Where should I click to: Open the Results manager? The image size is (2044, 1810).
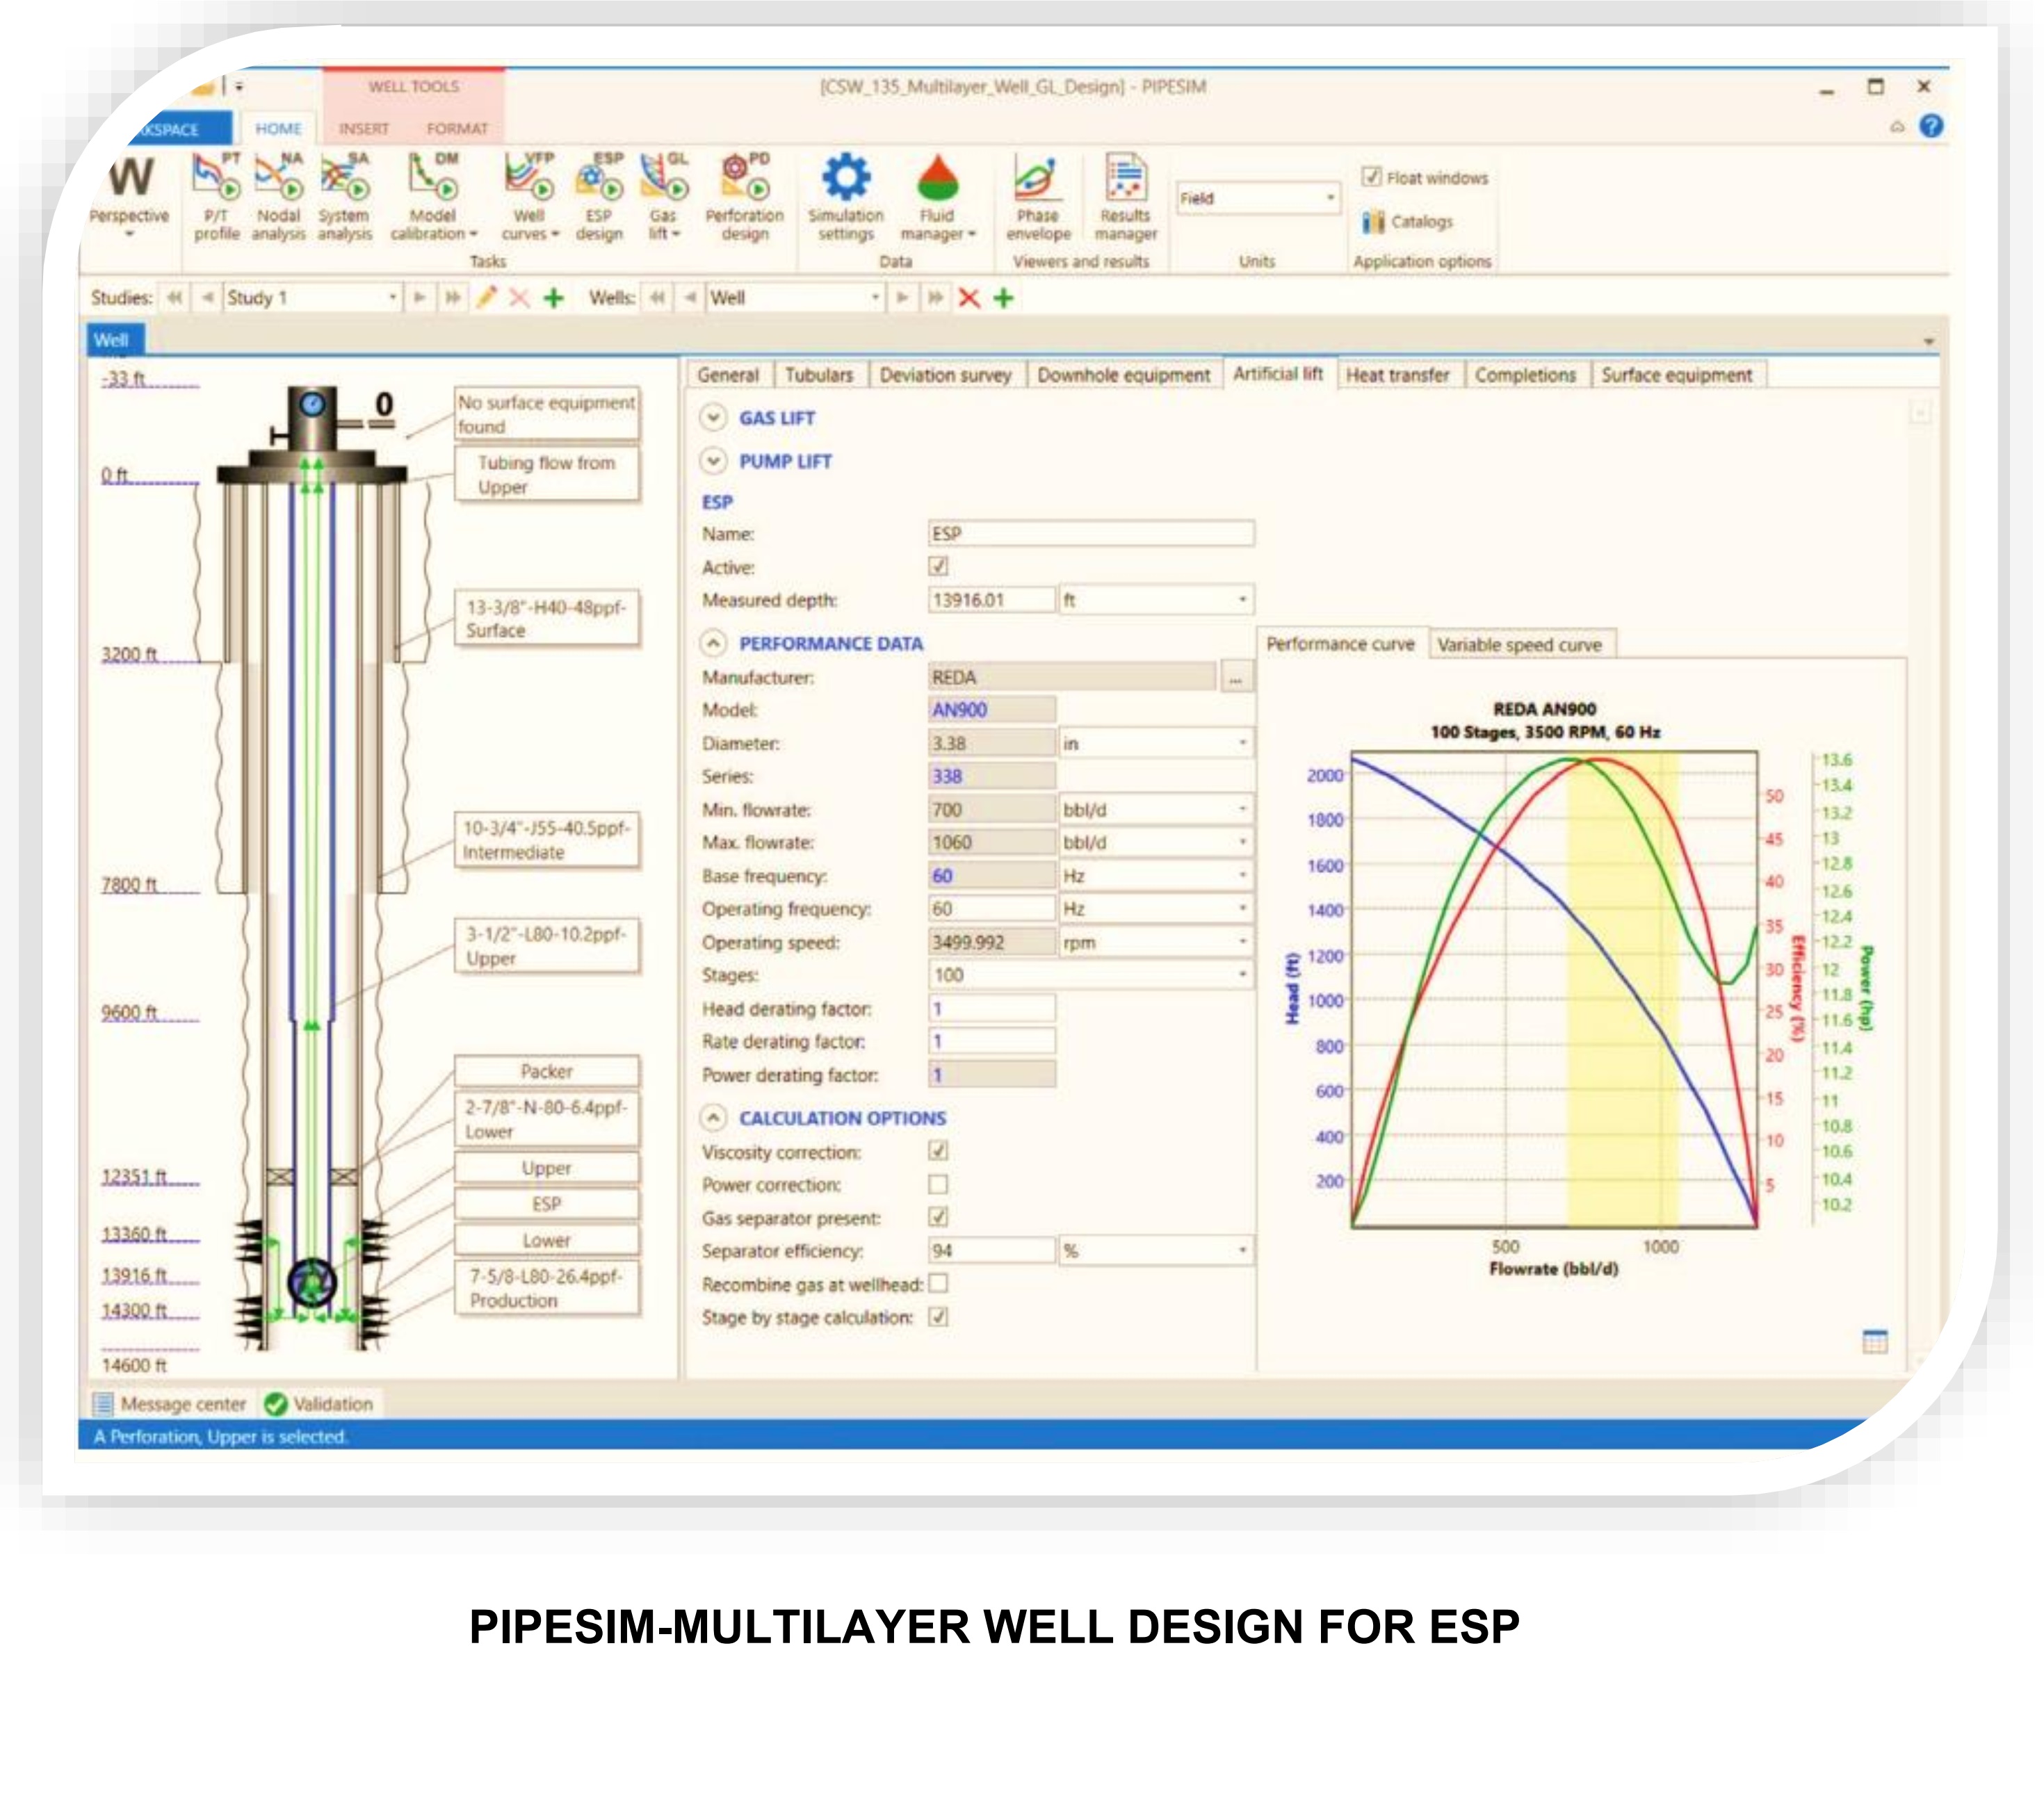pos(1125,197)
